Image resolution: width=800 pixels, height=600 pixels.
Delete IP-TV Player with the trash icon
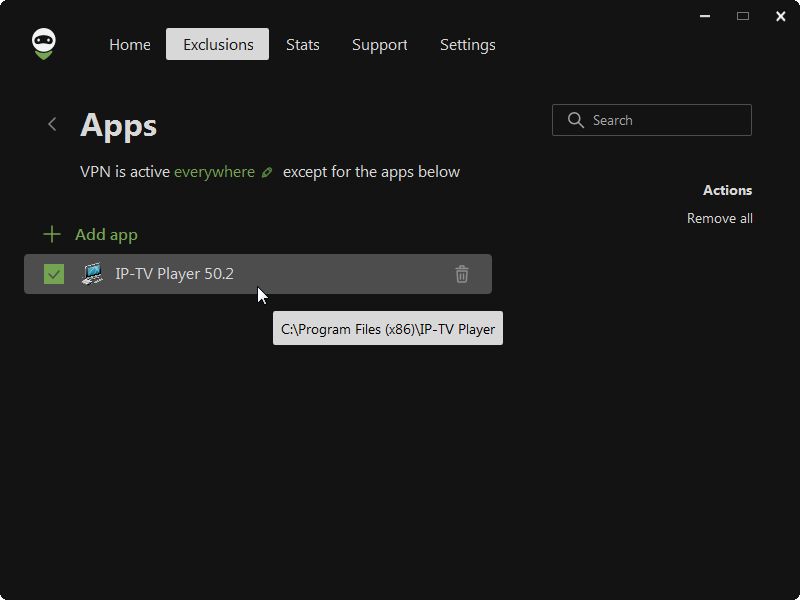[x=462, y=274]
